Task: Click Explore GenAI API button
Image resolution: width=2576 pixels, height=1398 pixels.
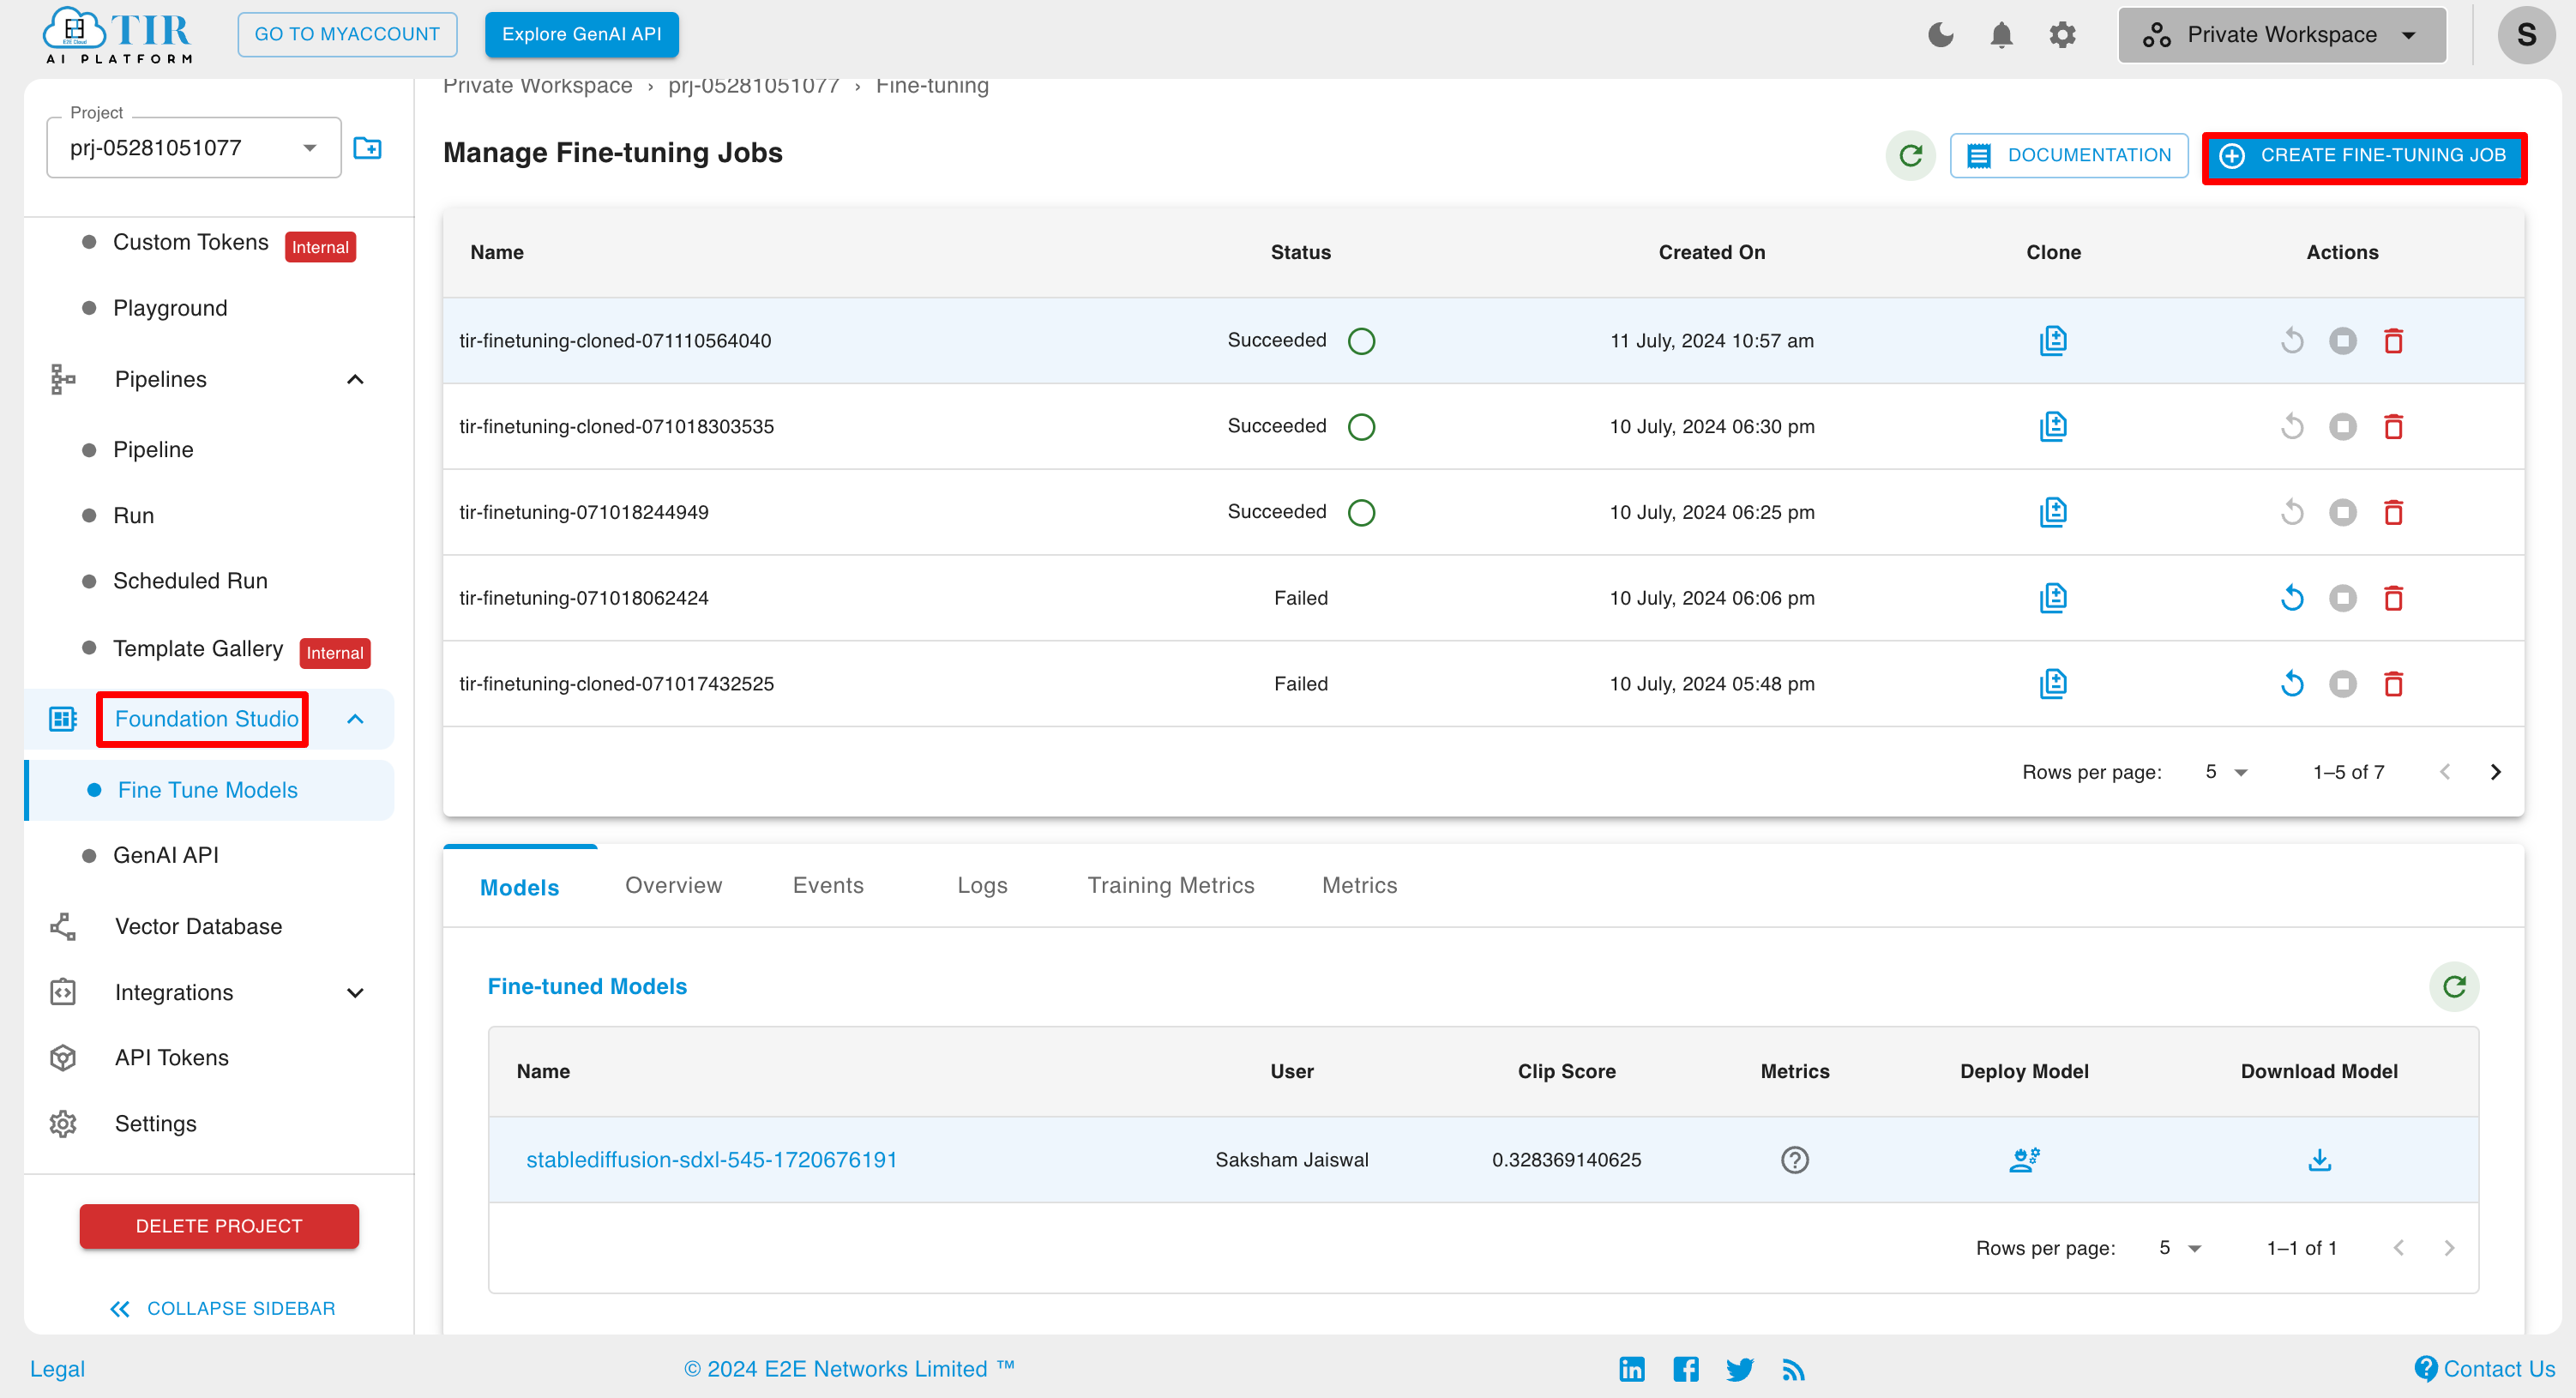Action: click(581, 34)
